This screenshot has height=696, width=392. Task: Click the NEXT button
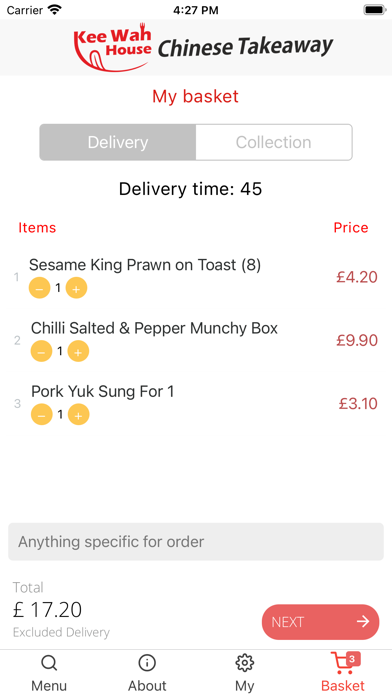coord(321,622)
